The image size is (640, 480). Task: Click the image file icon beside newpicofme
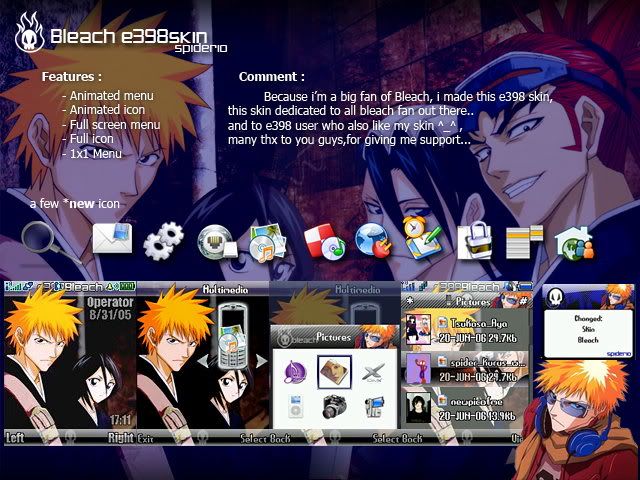click(442, 401)
